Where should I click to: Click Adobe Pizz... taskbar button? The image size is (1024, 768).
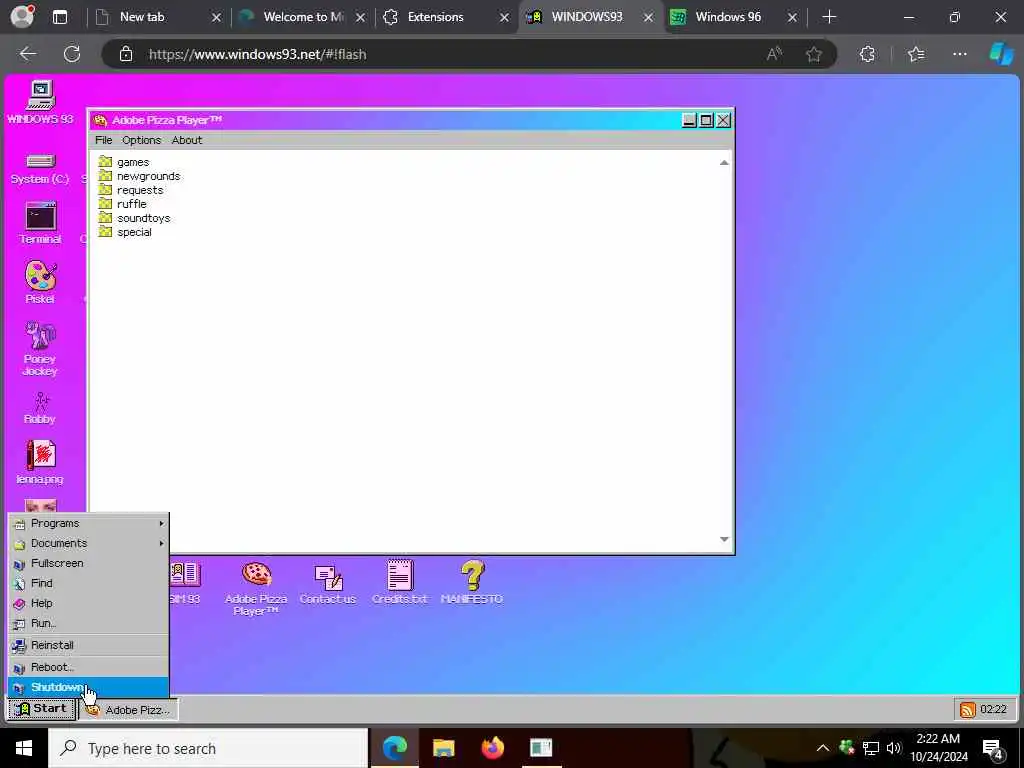(129, 709)
